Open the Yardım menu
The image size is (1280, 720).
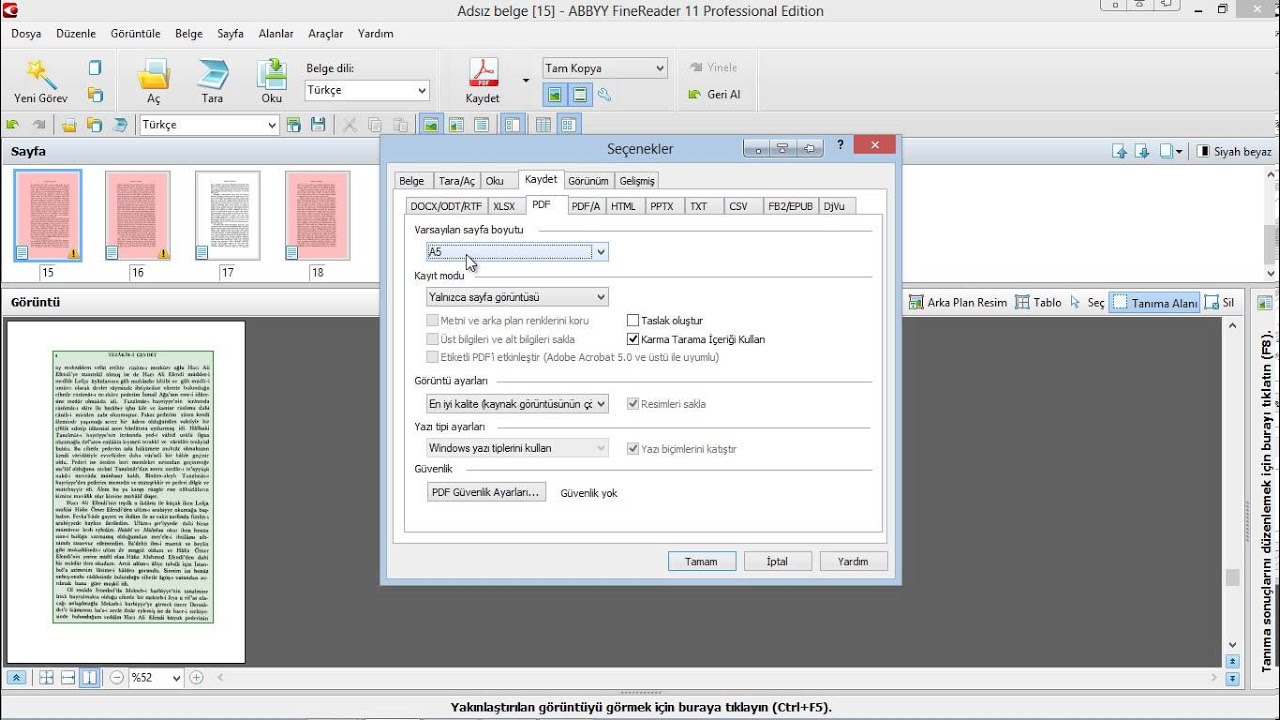click(x=375, y=34)
